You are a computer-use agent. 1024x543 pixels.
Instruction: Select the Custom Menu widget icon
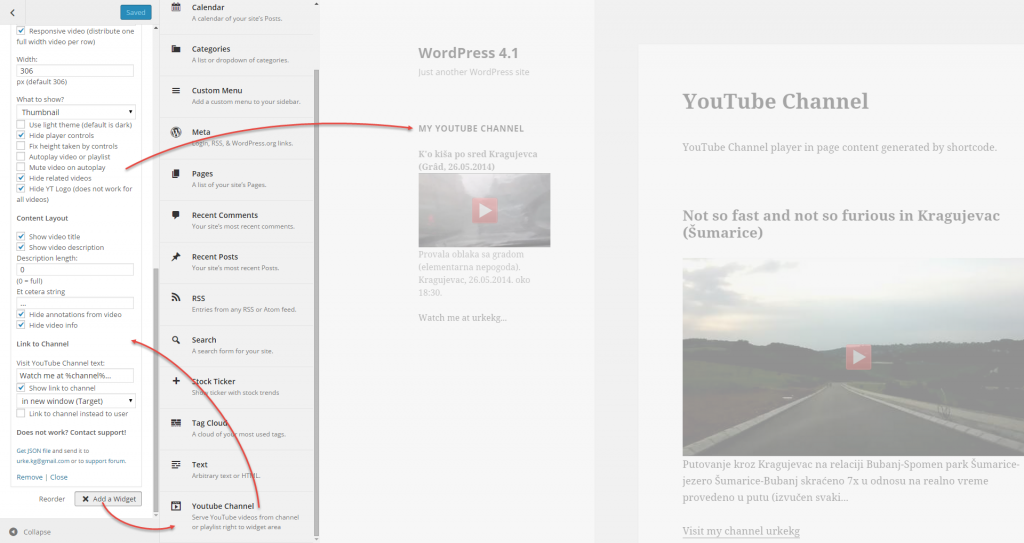[176, 91]
